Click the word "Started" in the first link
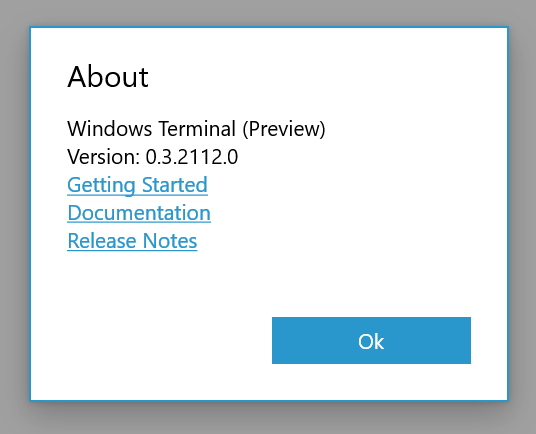 (175, 185)
